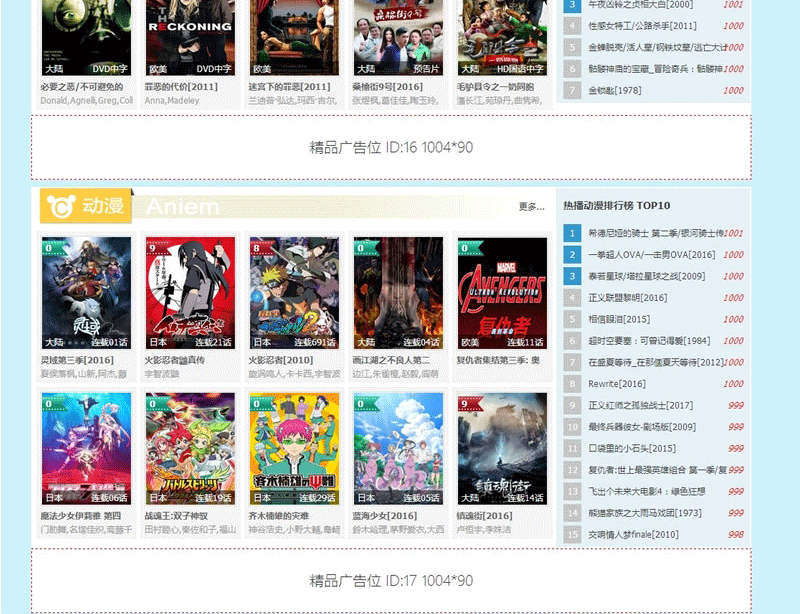Click the cast text Anna,Madeley
This screenshot has width=800, height=614.
click(x=172, y=101)
